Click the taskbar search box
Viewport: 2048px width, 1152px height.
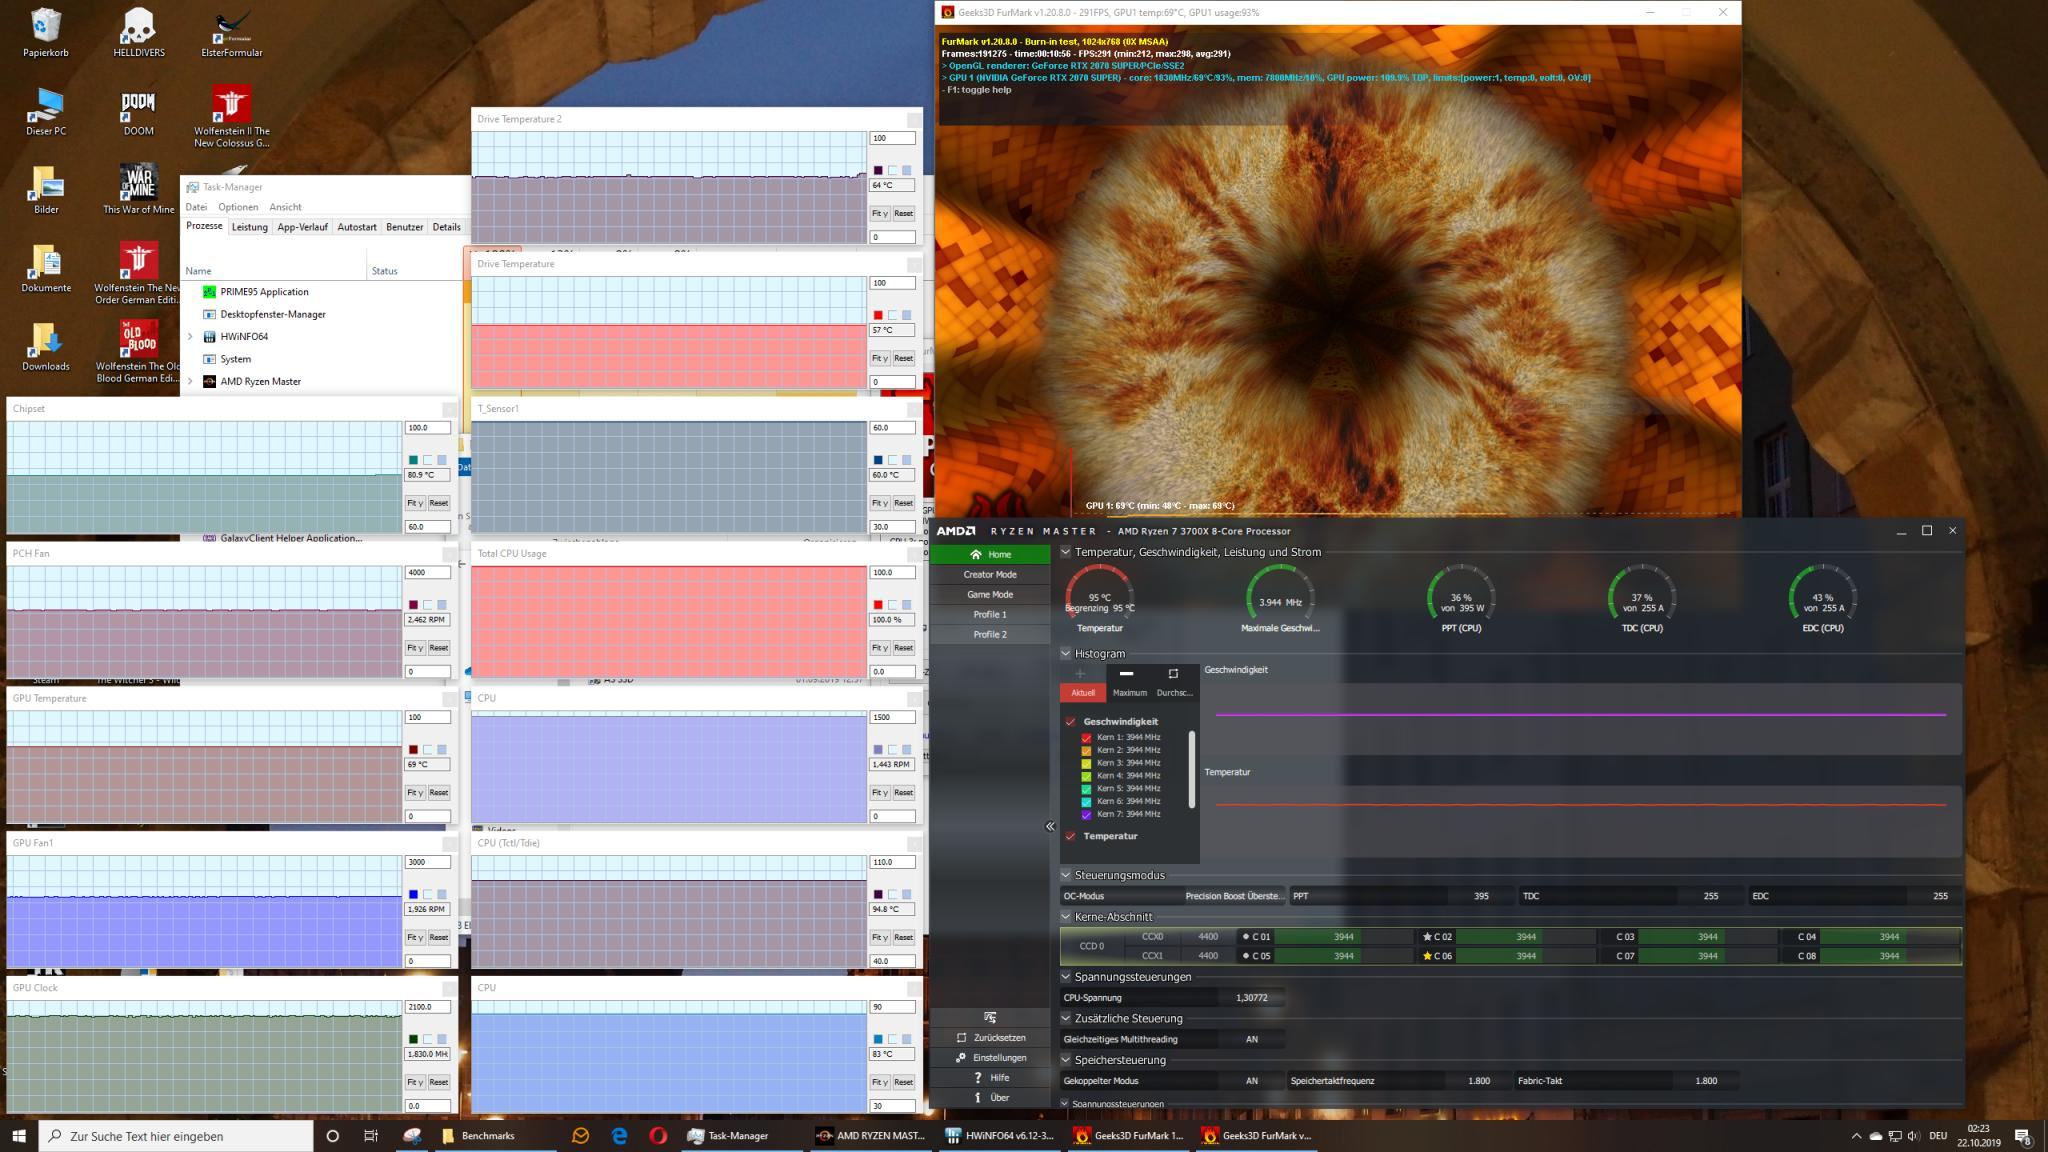pos(176,1136)
